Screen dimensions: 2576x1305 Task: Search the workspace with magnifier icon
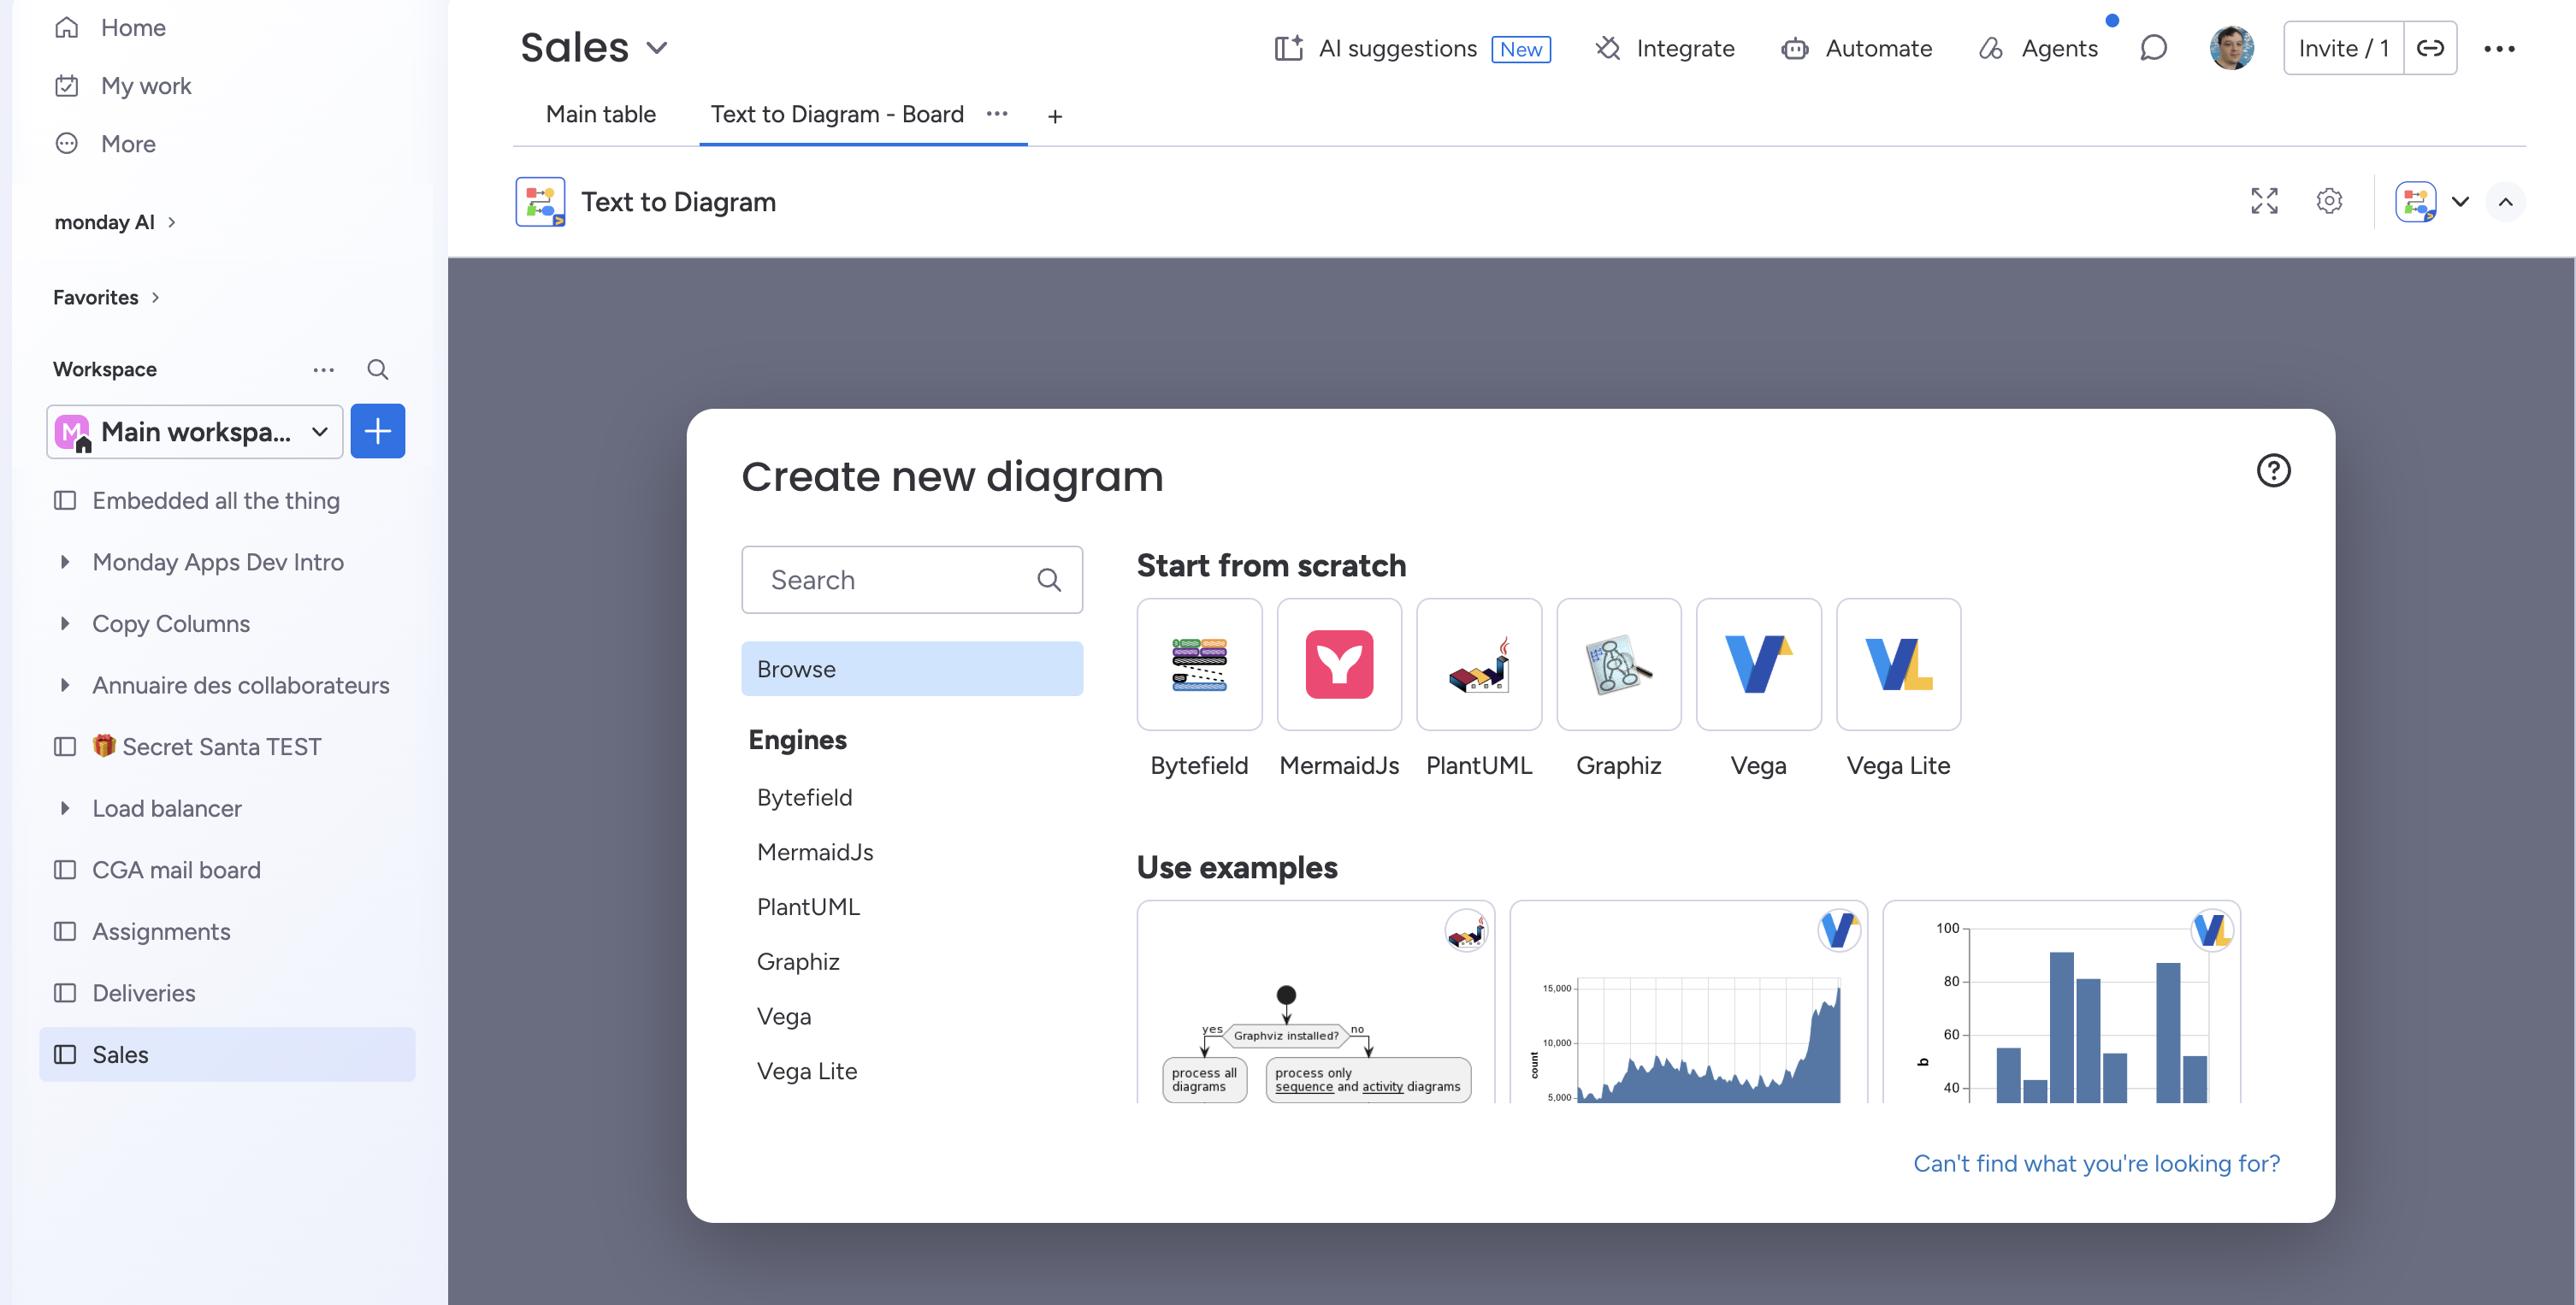coord(377,369)
